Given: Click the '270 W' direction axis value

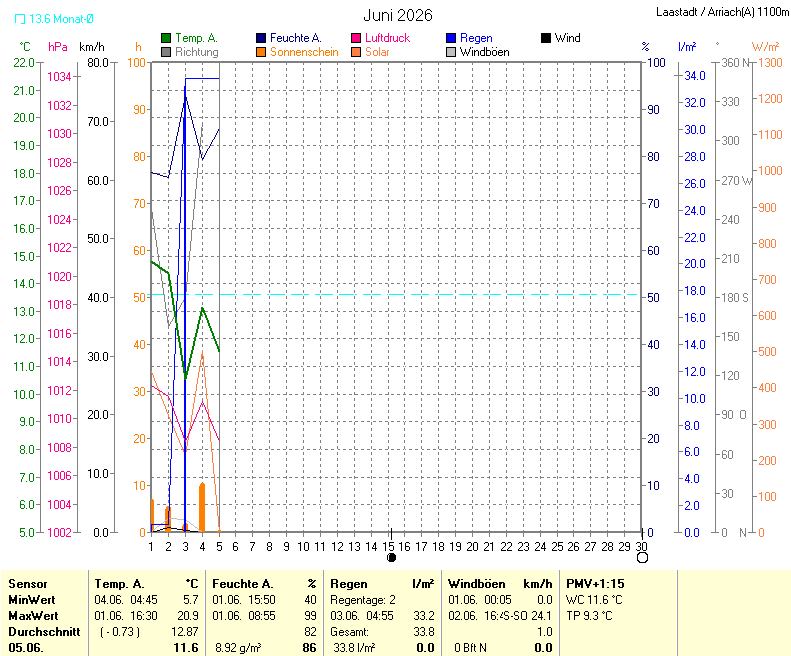Looking at the screenshot, I should point(736,181).
